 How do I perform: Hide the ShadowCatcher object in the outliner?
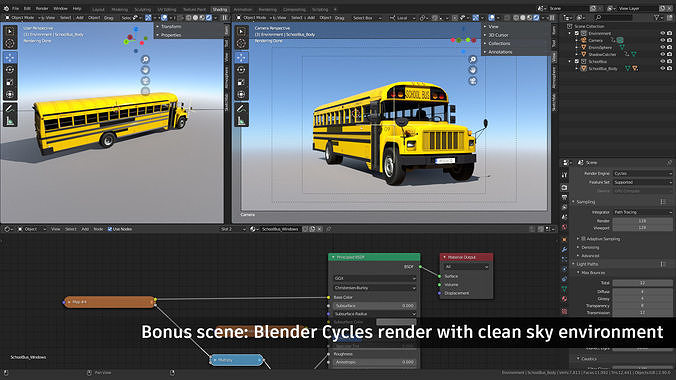point(663,54)
